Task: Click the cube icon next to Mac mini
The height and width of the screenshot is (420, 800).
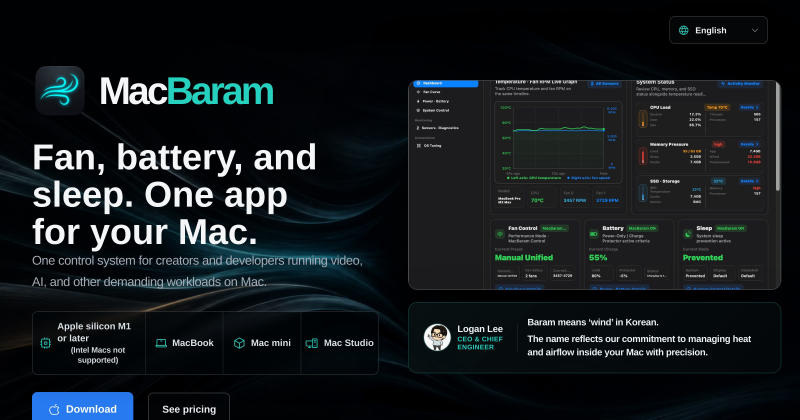Action: (239, 343)
